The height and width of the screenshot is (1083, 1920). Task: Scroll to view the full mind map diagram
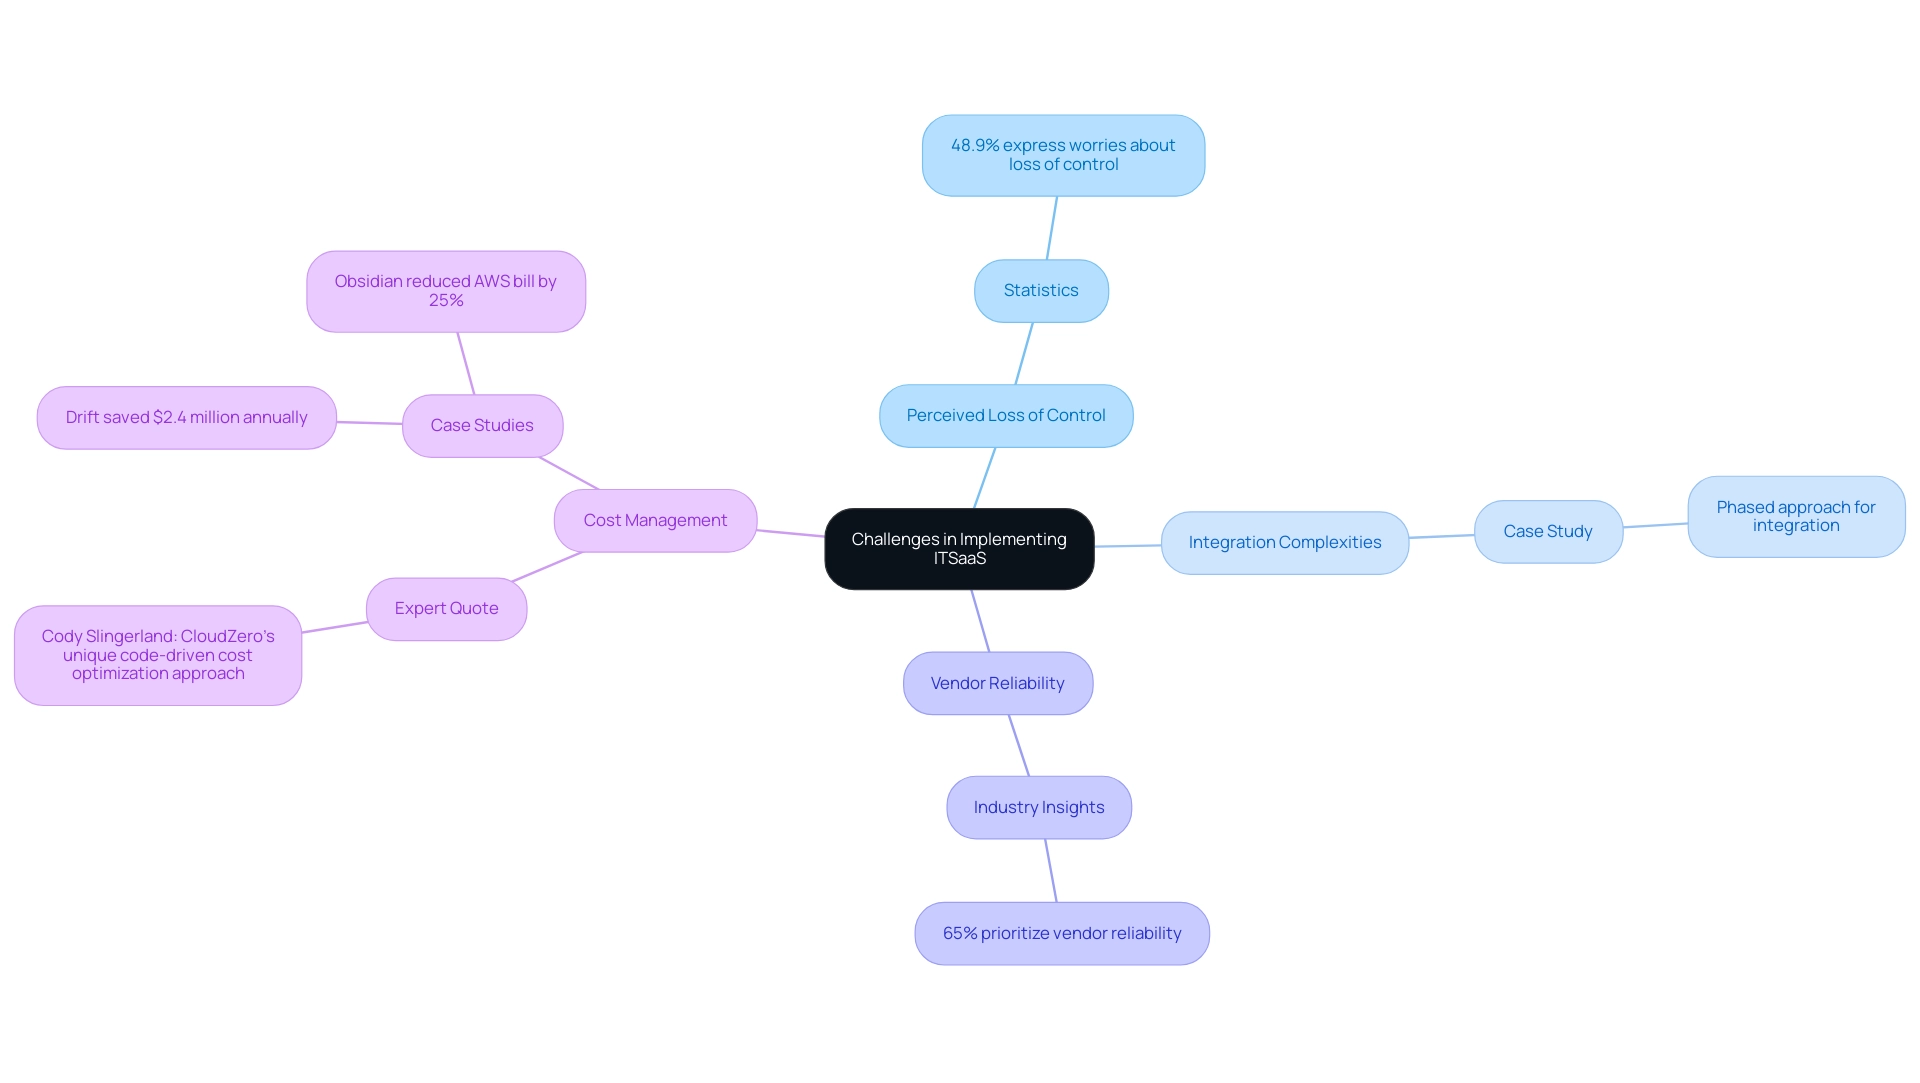959,547
